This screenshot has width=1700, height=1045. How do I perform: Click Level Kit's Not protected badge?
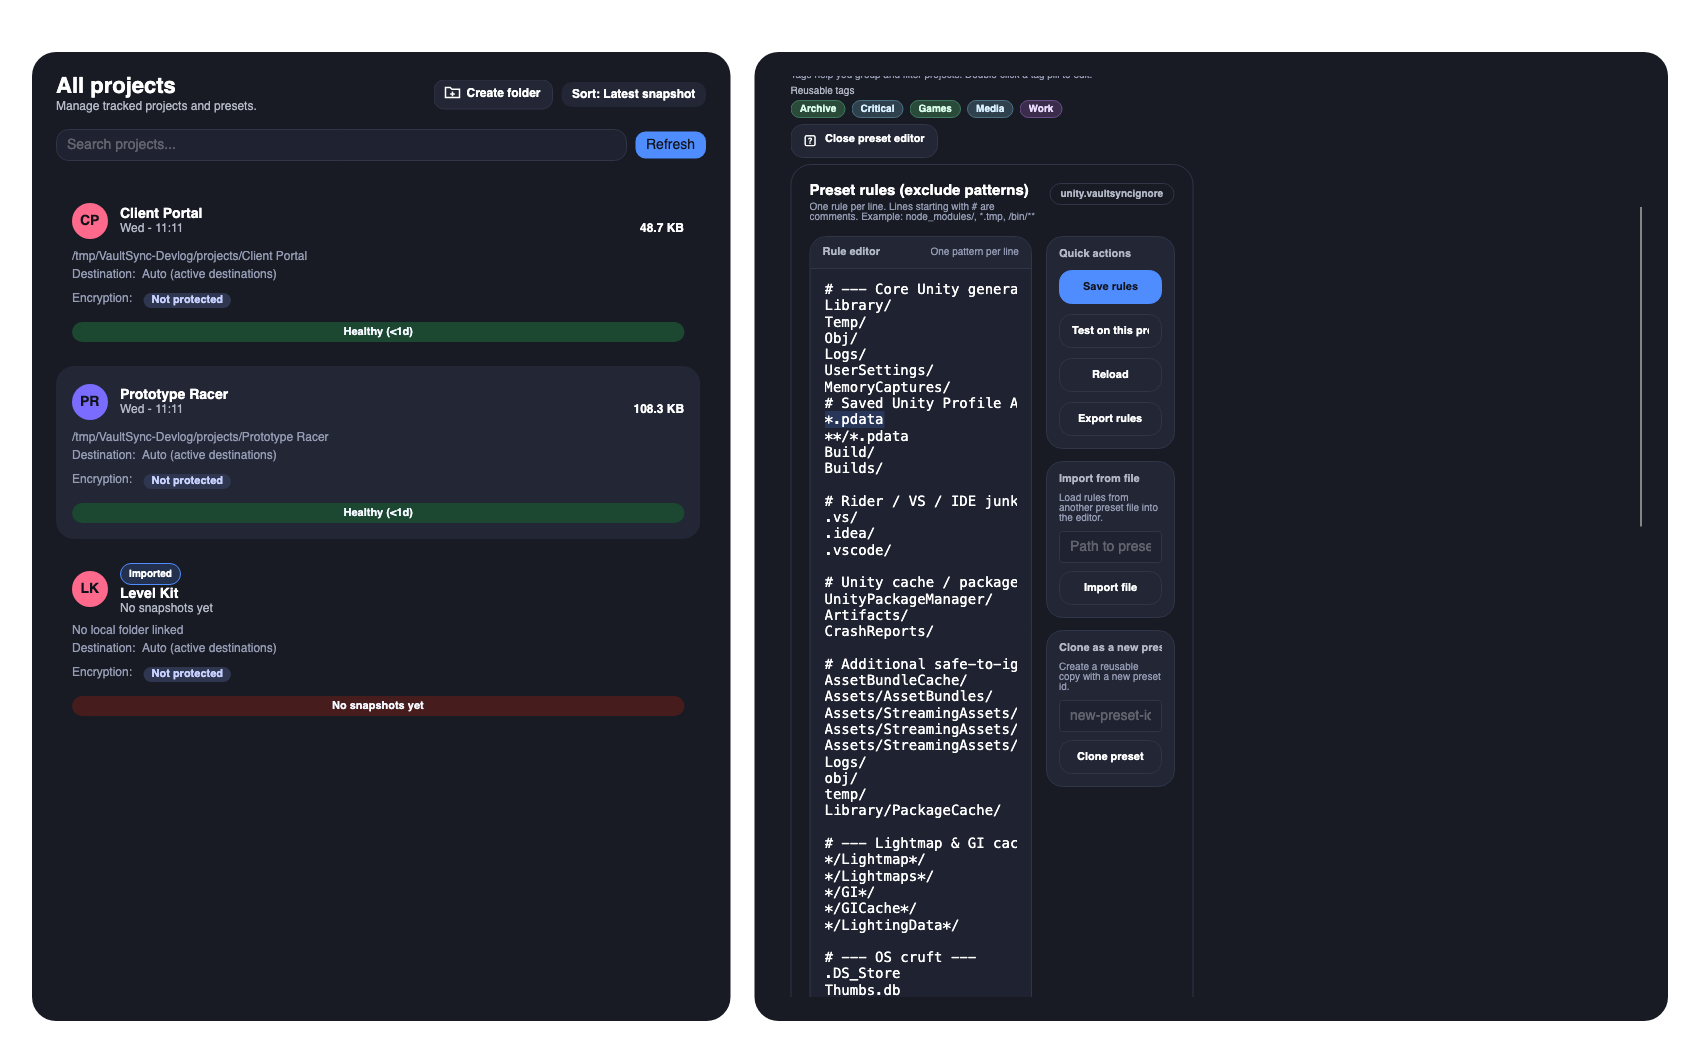coord(187,674)
